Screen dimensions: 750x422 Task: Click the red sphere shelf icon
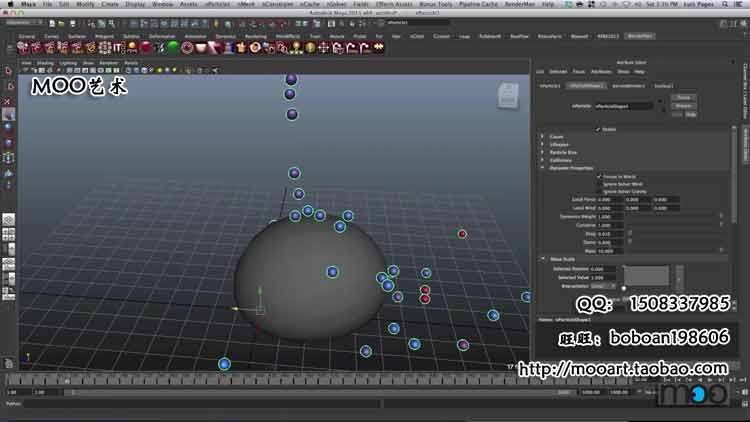145,47
